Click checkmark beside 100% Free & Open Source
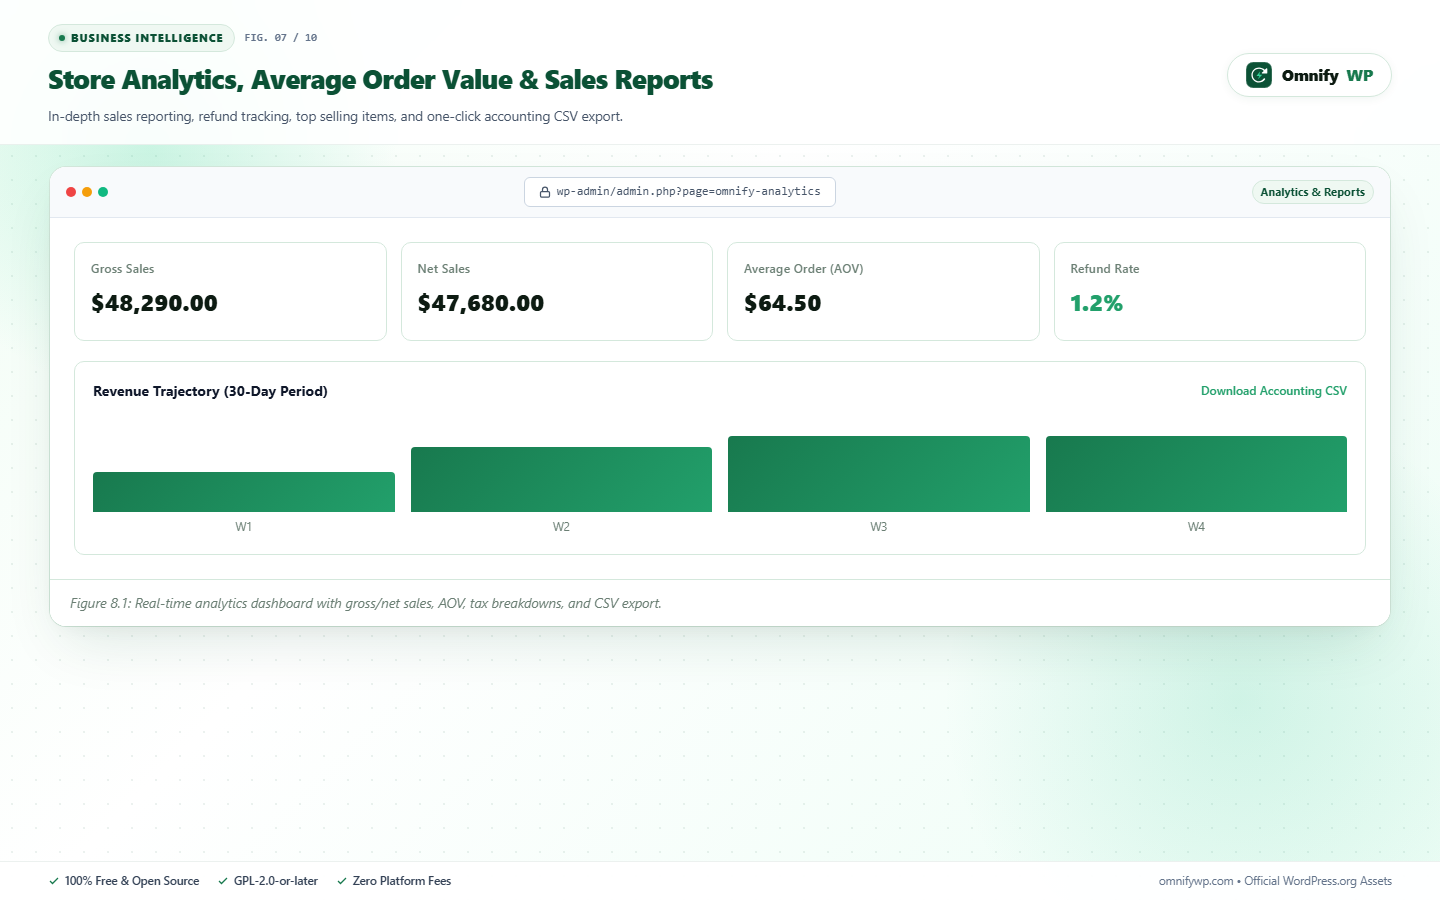Screen dimensions: 1440x900 tap(54, 881)
